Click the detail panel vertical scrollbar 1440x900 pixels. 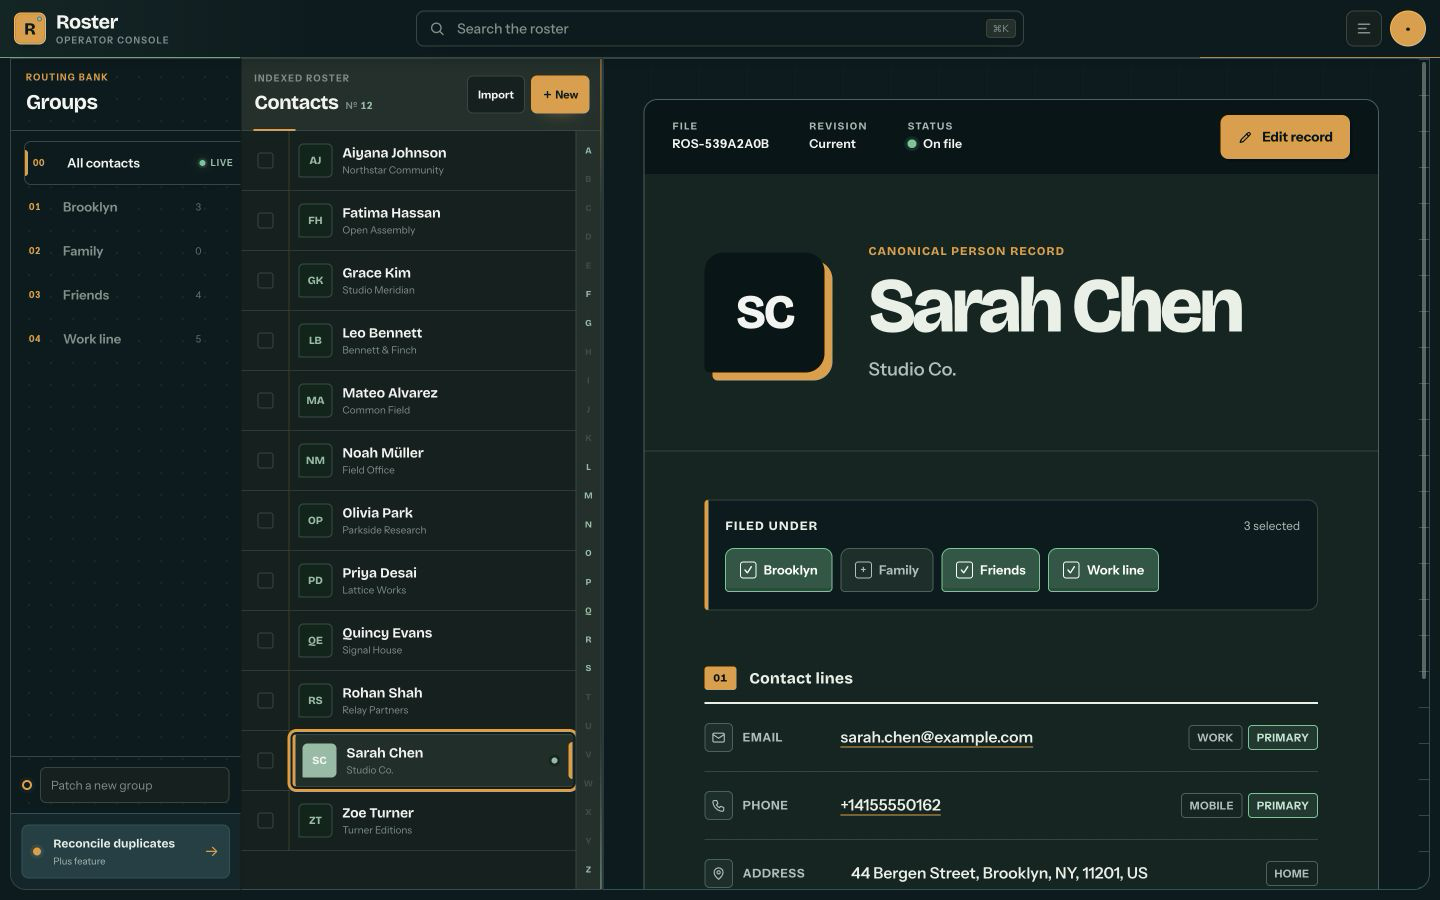point(1424,371)
